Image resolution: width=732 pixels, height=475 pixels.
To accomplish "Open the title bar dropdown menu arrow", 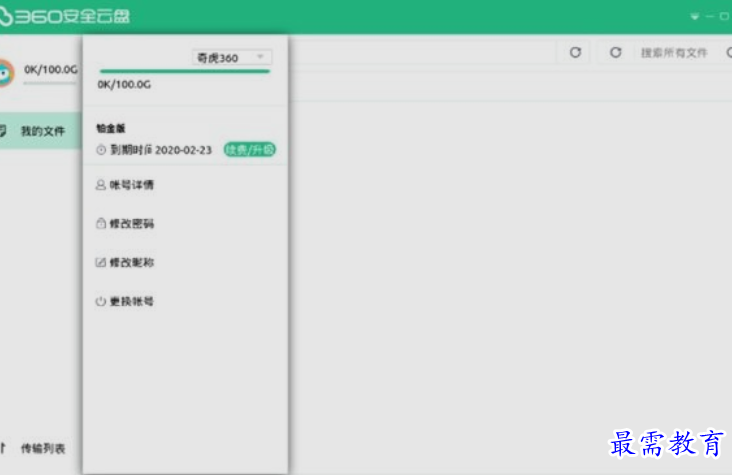I will pos(695,17).
